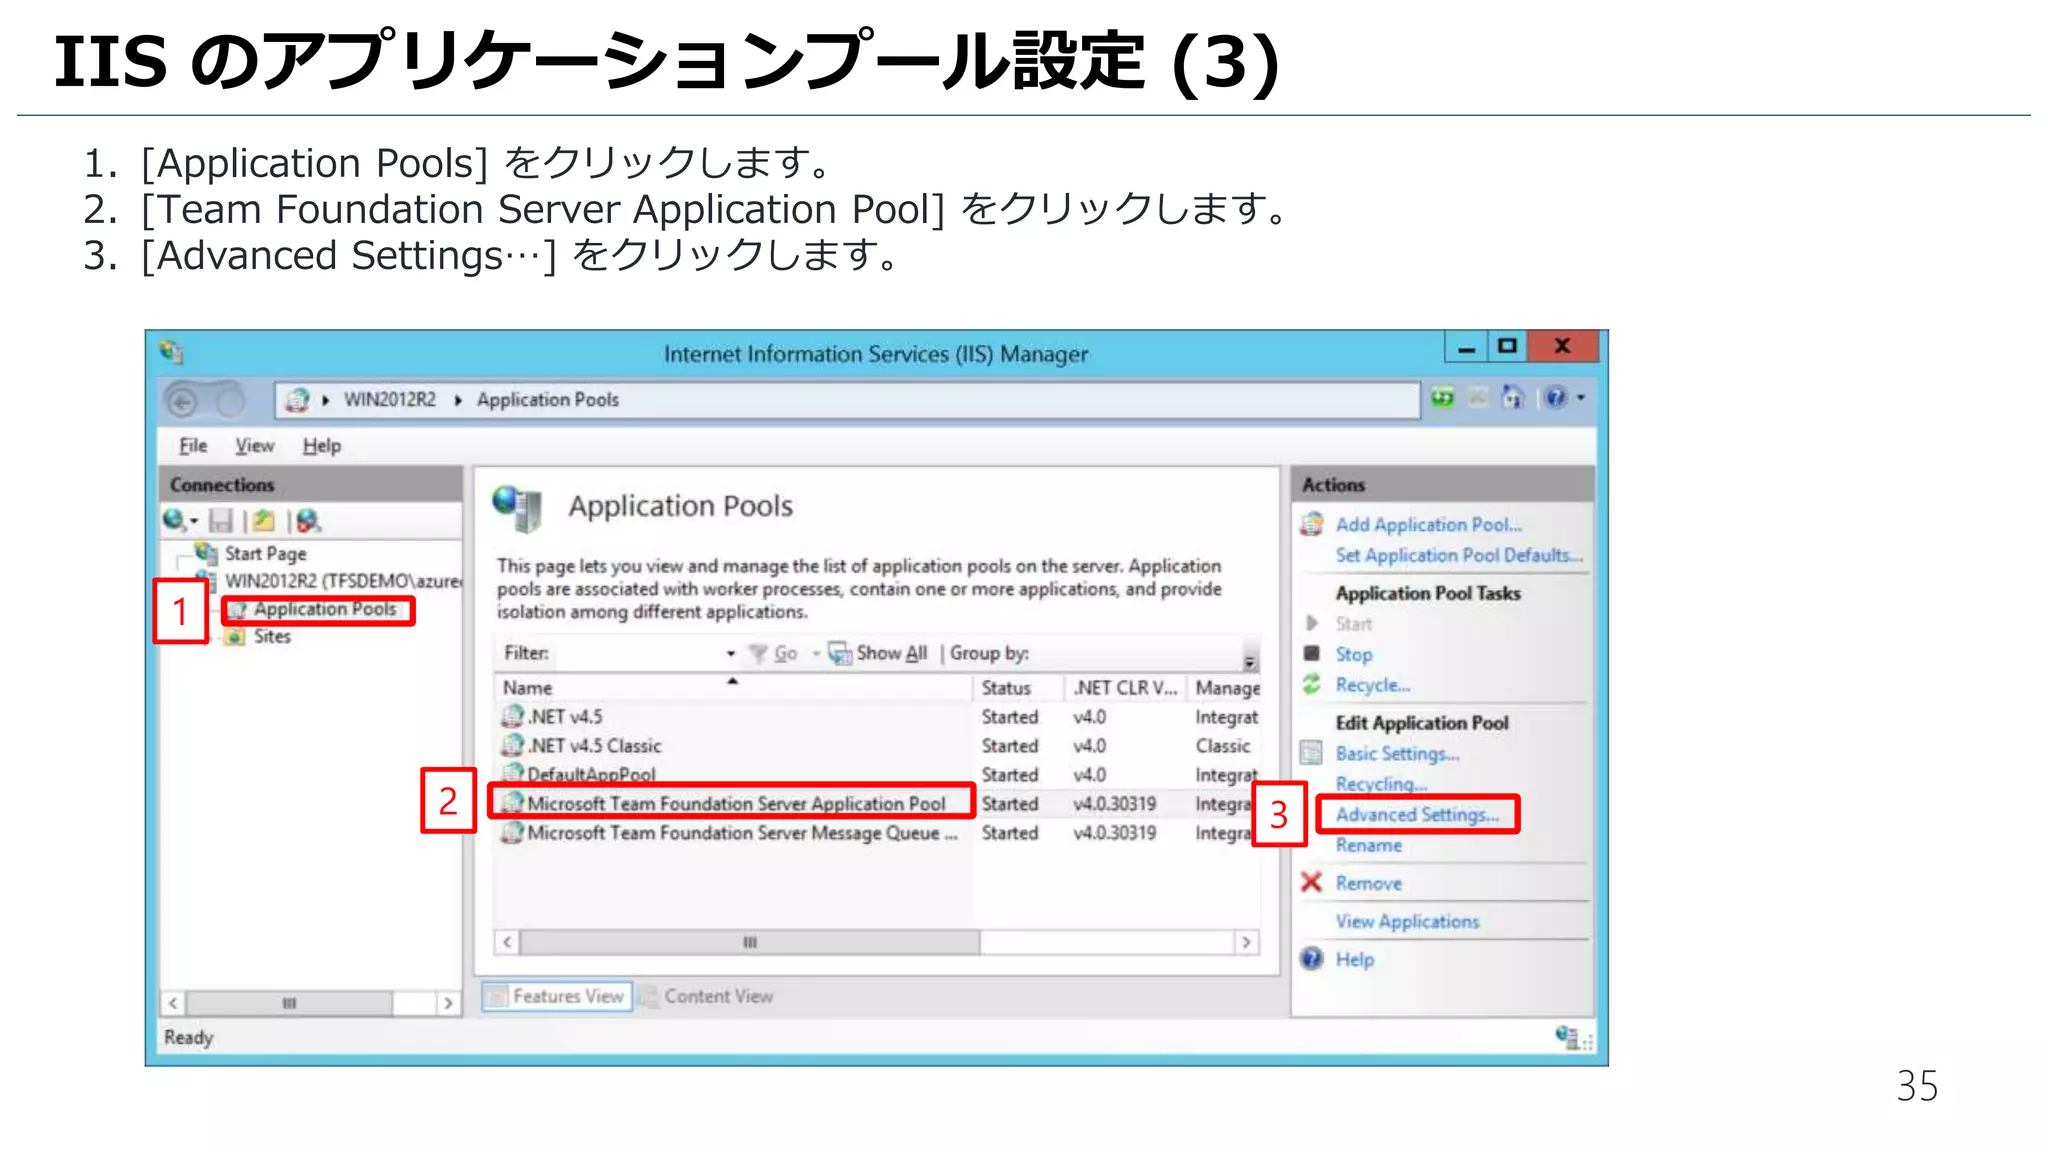
Task: Click the Home icon in address toolbar
Action: 1513,398
